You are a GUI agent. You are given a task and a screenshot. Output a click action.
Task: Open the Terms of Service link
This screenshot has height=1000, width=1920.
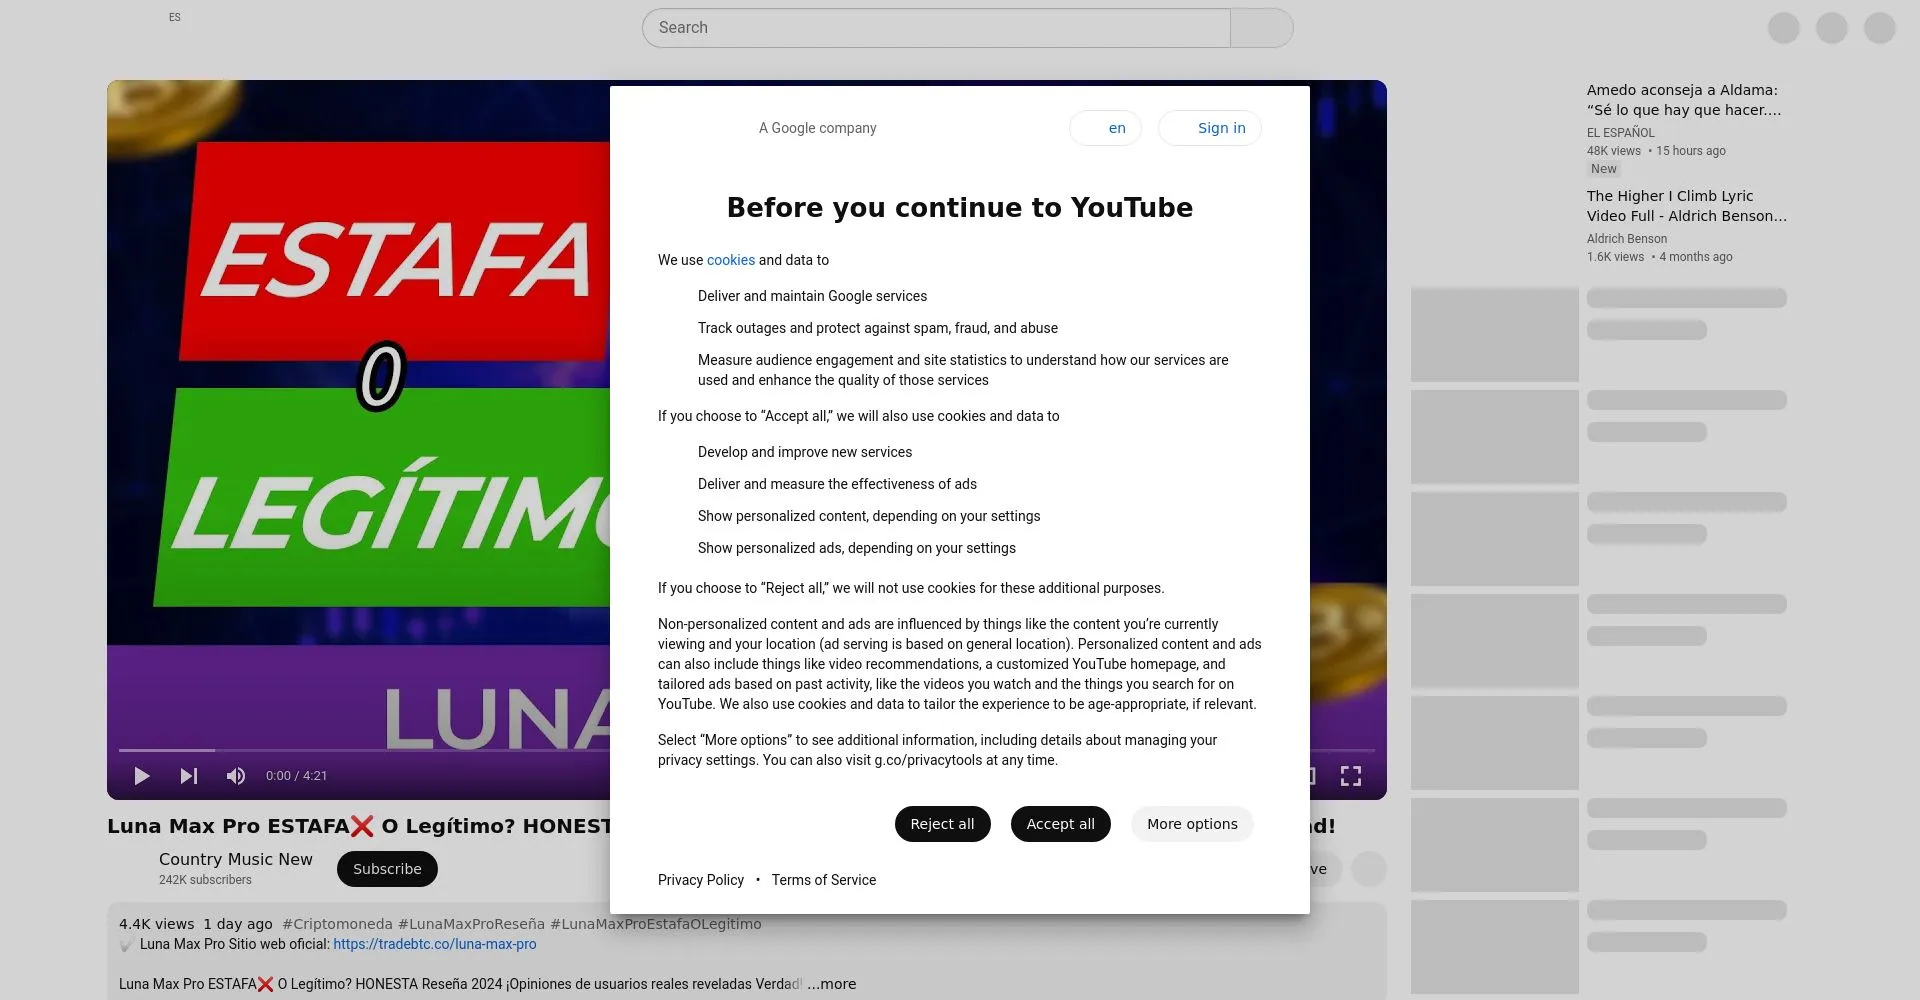[x=824, y=880]
